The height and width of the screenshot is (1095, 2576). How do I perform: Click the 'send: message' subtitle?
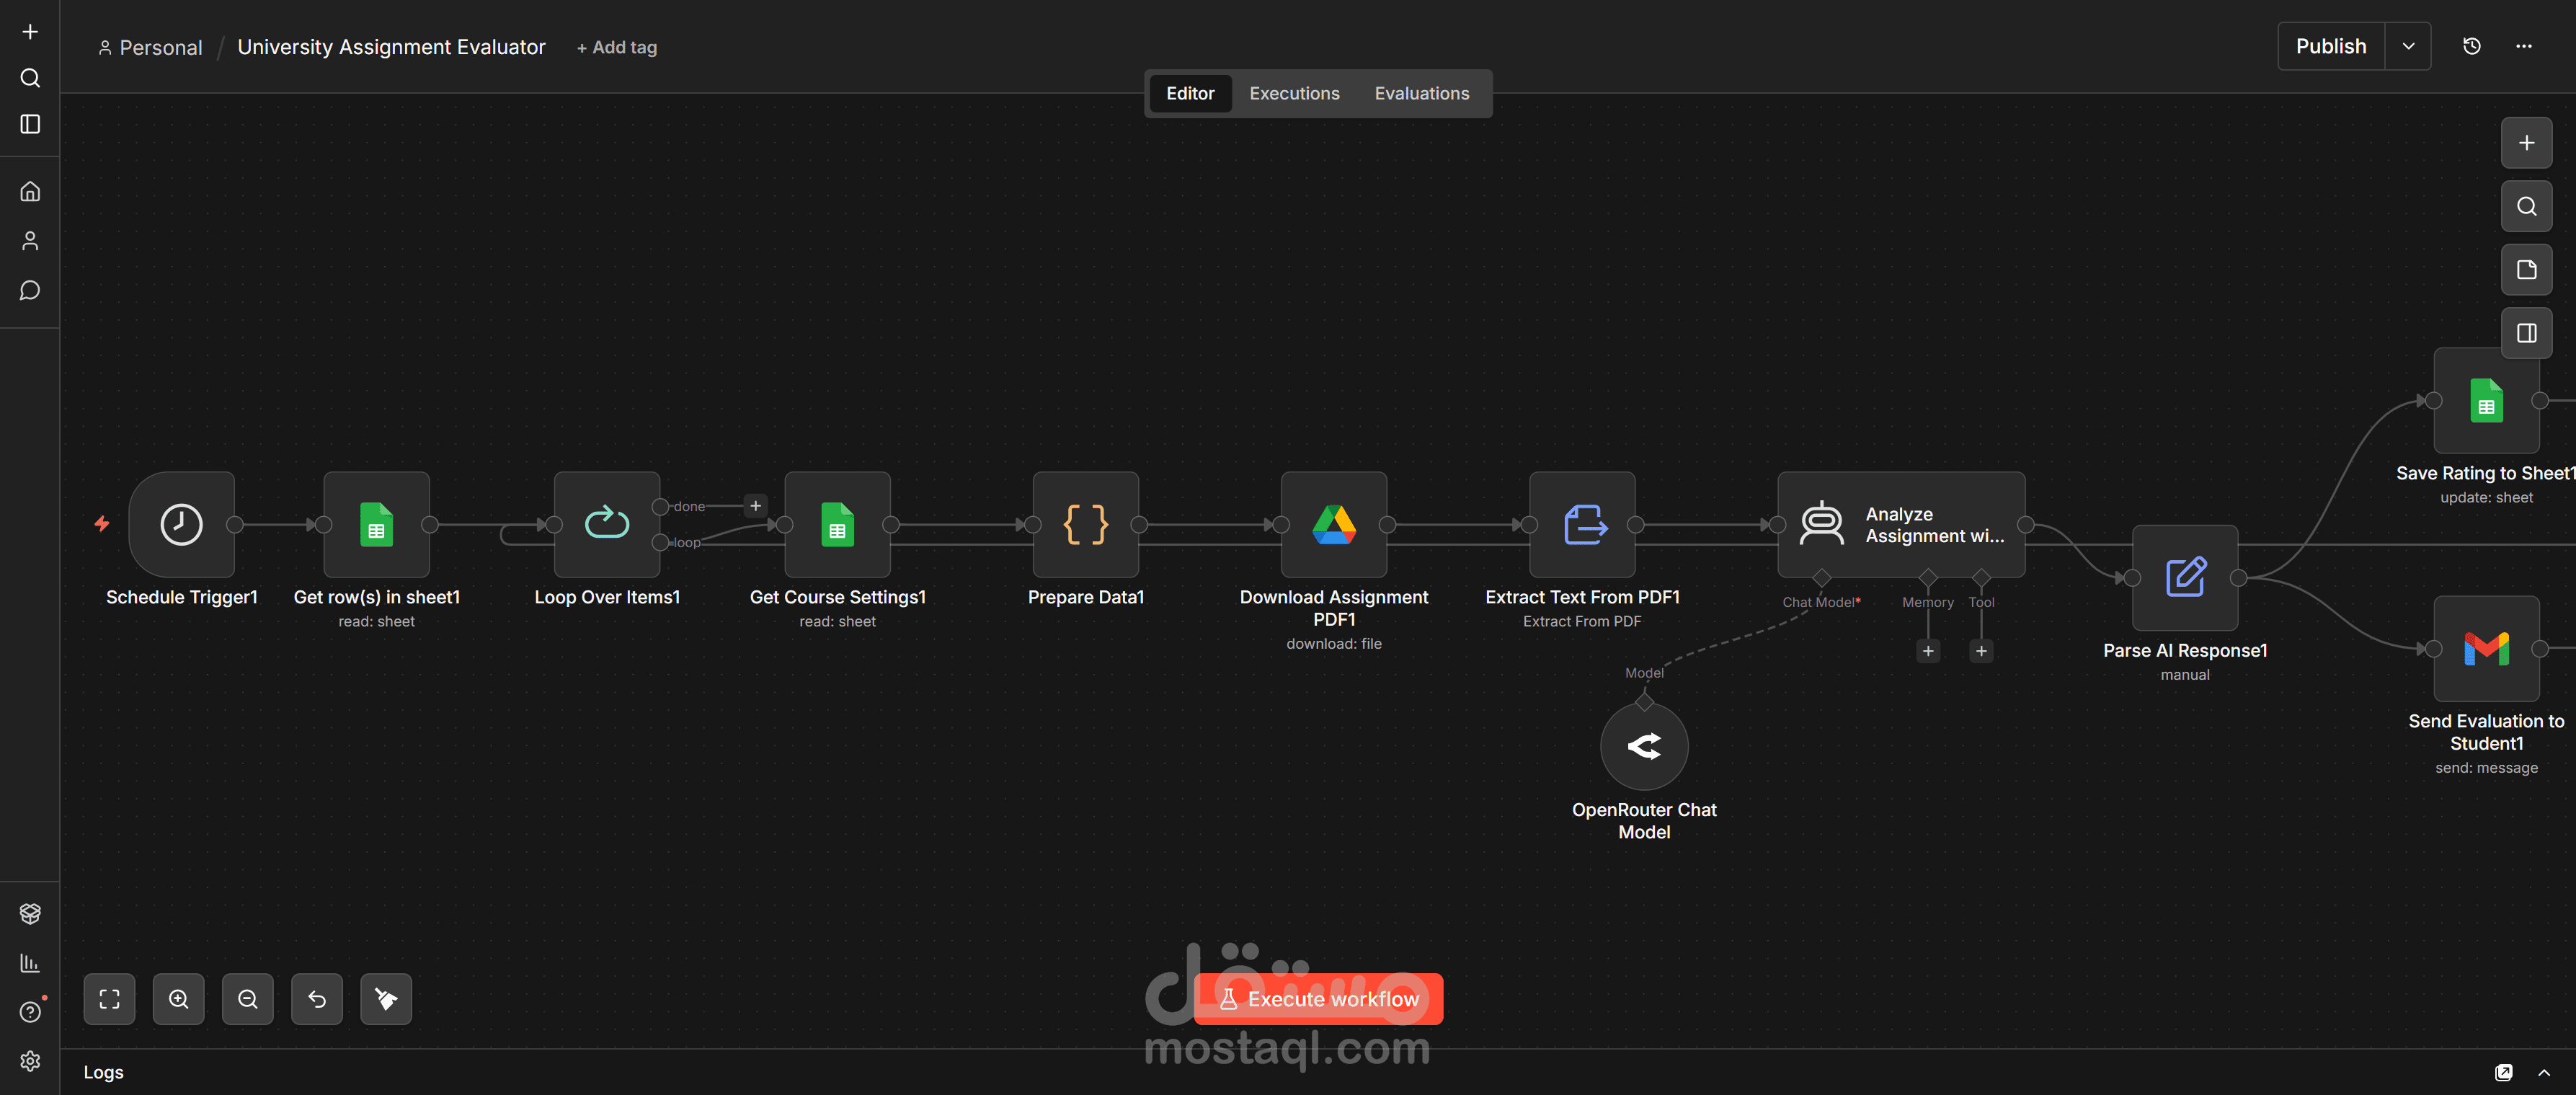tap(2486, 768)
